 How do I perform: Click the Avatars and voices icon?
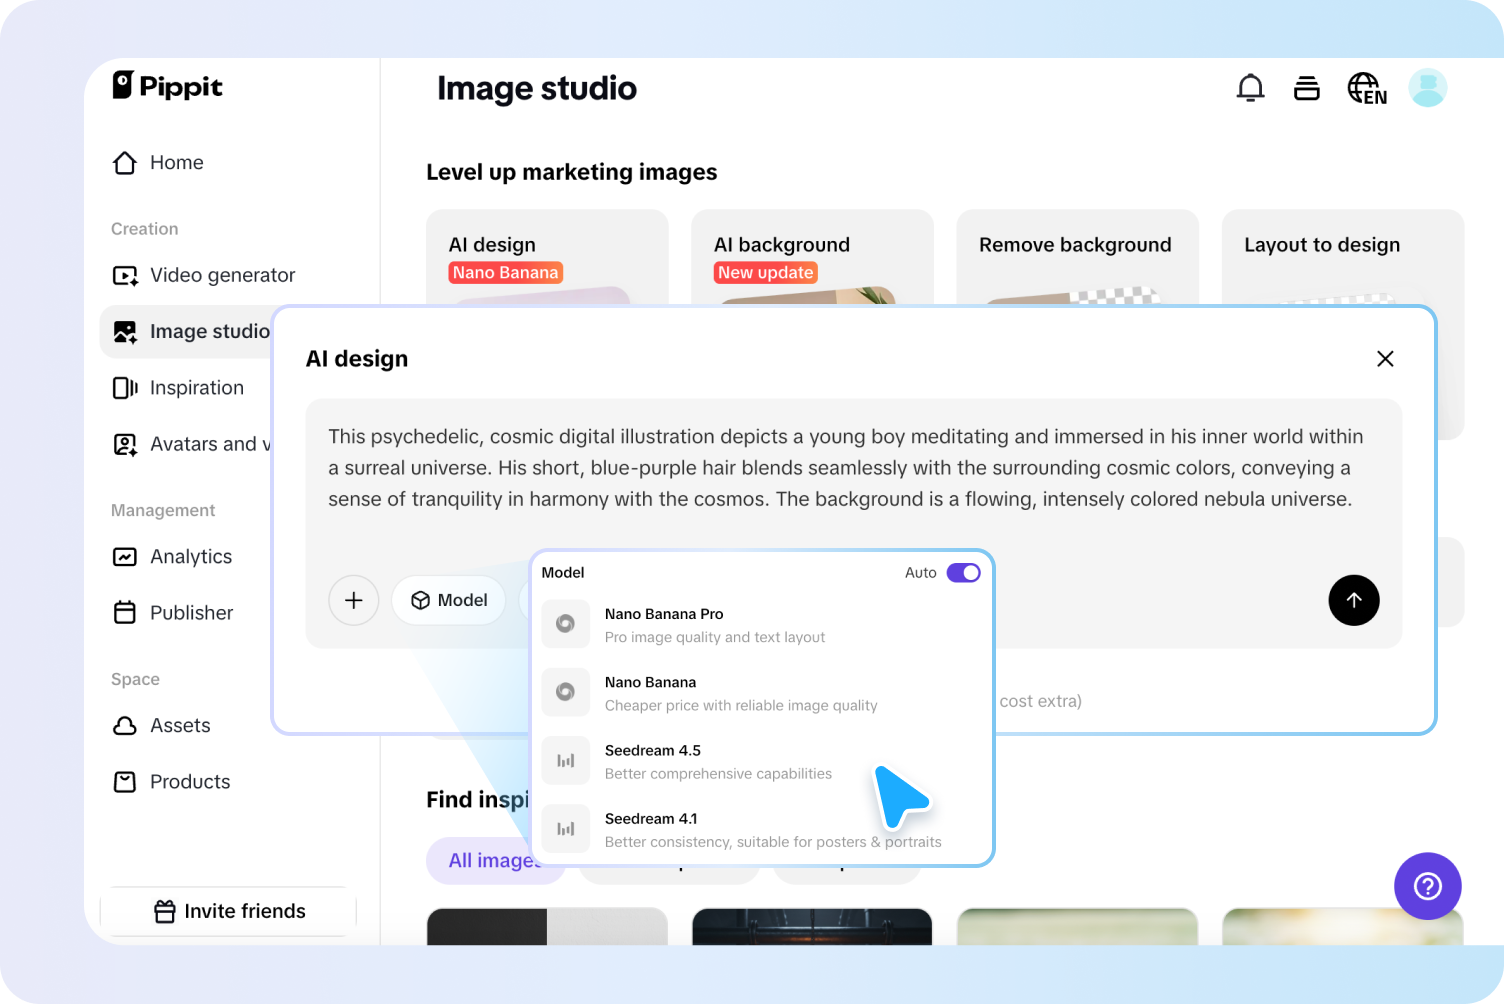click(125, 444)
